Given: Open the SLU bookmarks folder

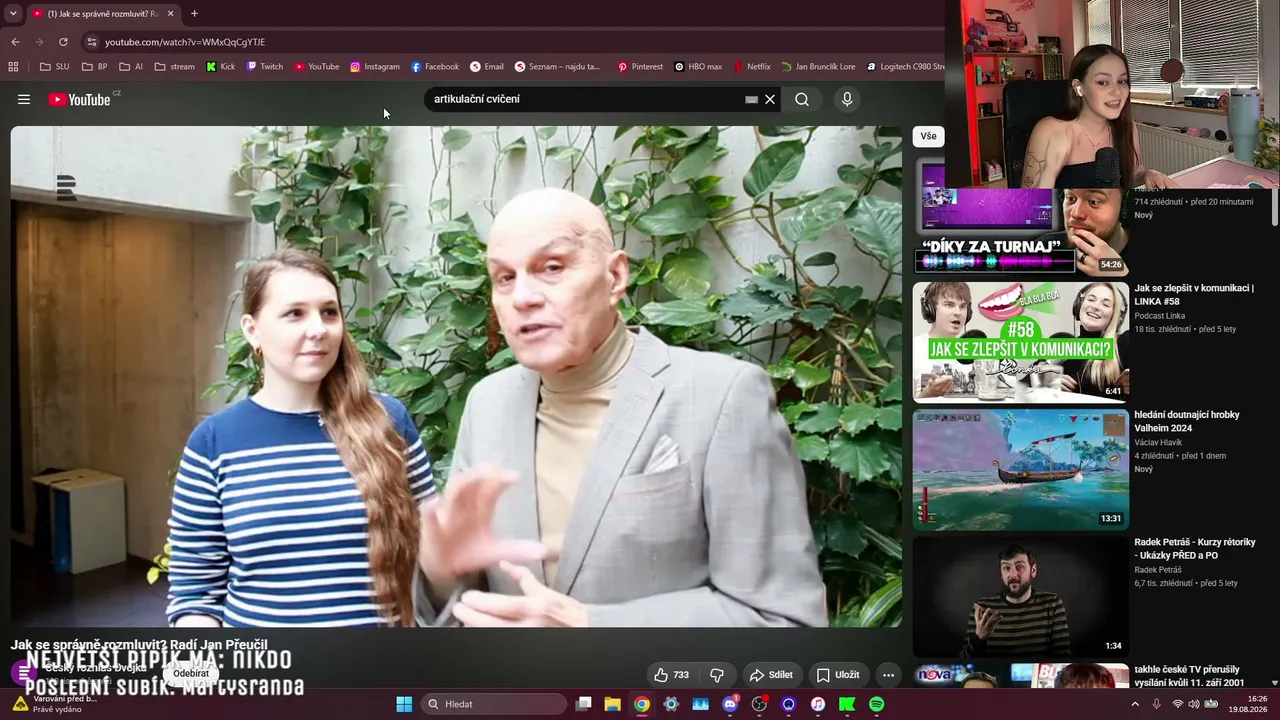Looking at the screenshot, I should pyautogui.click(x=55, y=67).
